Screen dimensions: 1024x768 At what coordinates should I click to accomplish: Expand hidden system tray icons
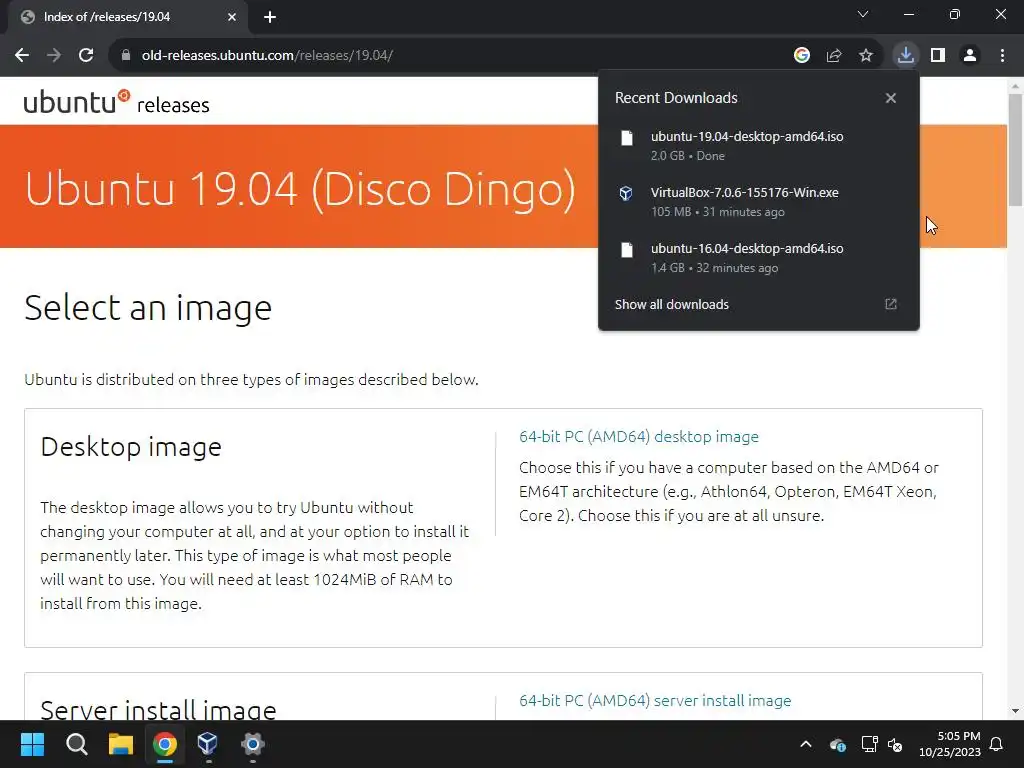806,744
